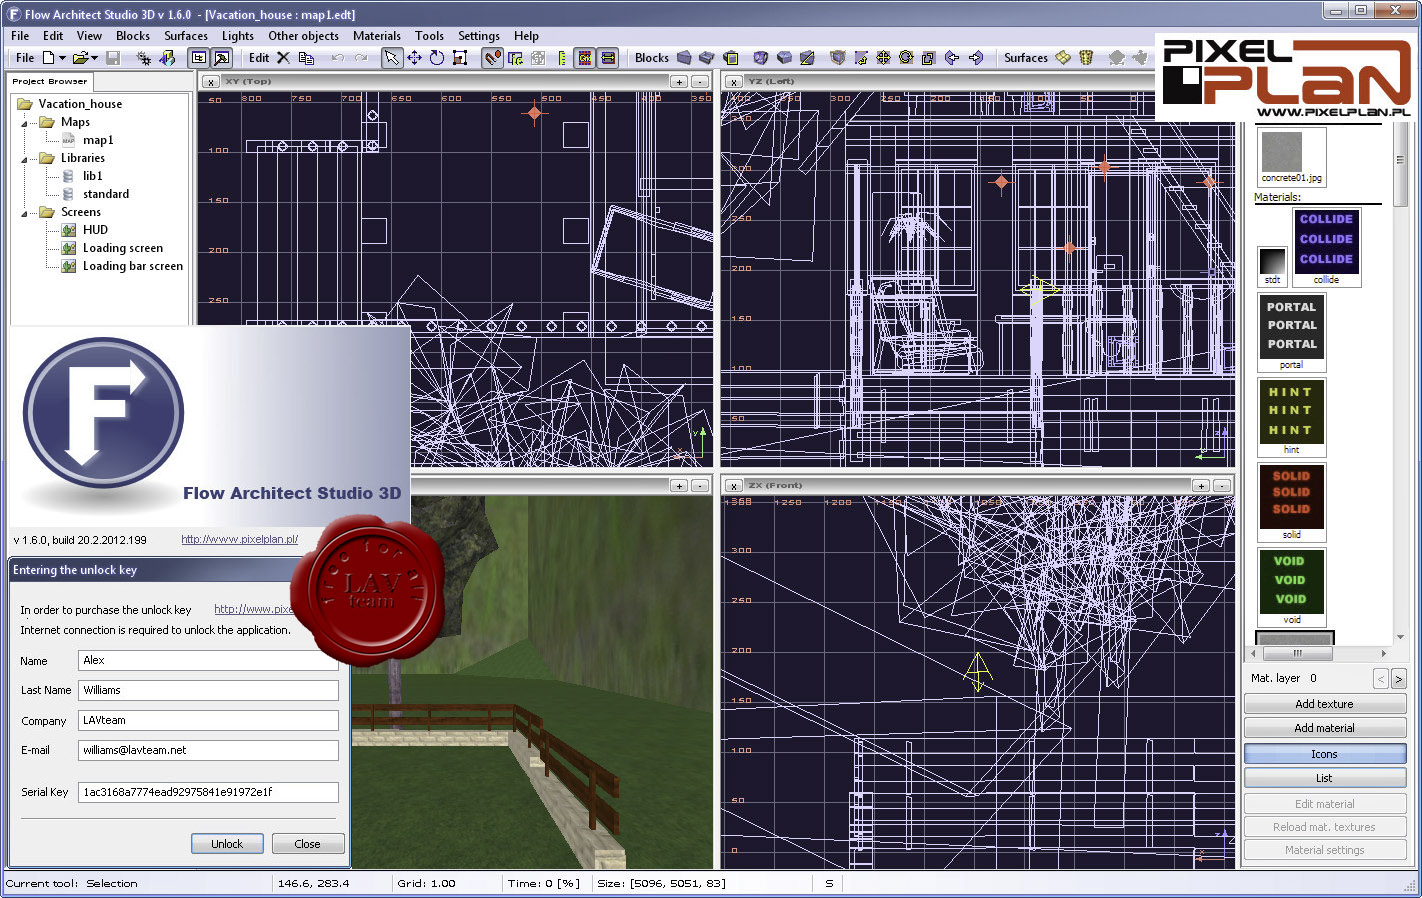Click the Unlock button
This screenshot has height=898, width=1422.
click(x=227, y=844)
